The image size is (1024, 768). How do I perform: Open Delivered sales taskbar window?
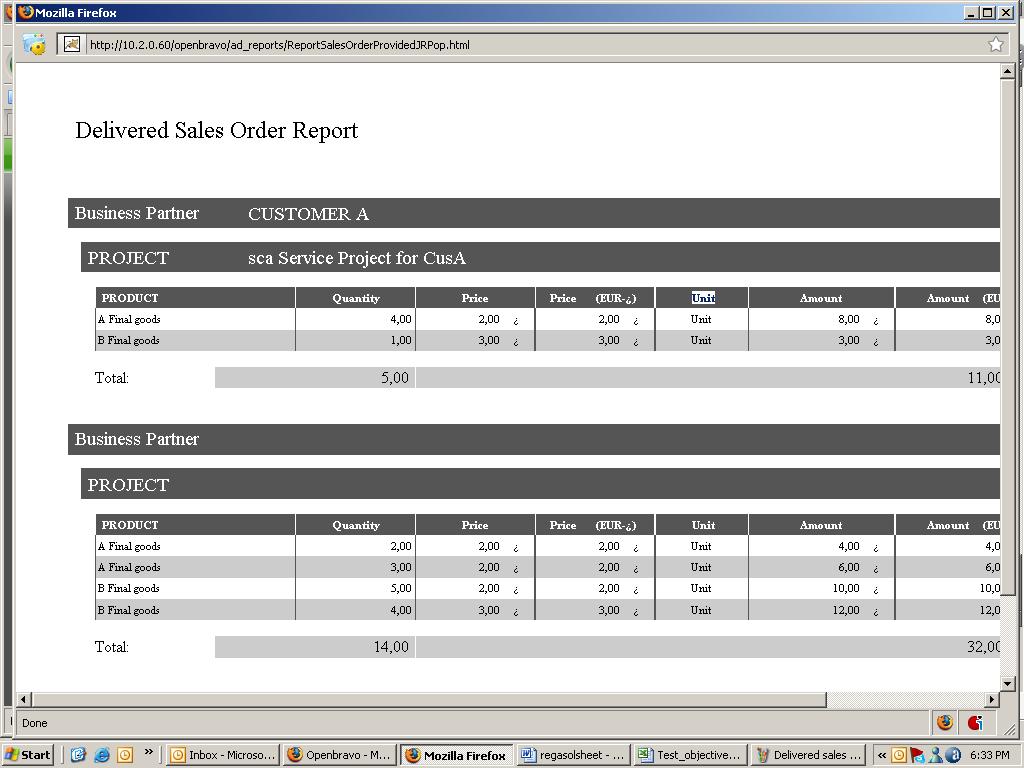[808, 755]
